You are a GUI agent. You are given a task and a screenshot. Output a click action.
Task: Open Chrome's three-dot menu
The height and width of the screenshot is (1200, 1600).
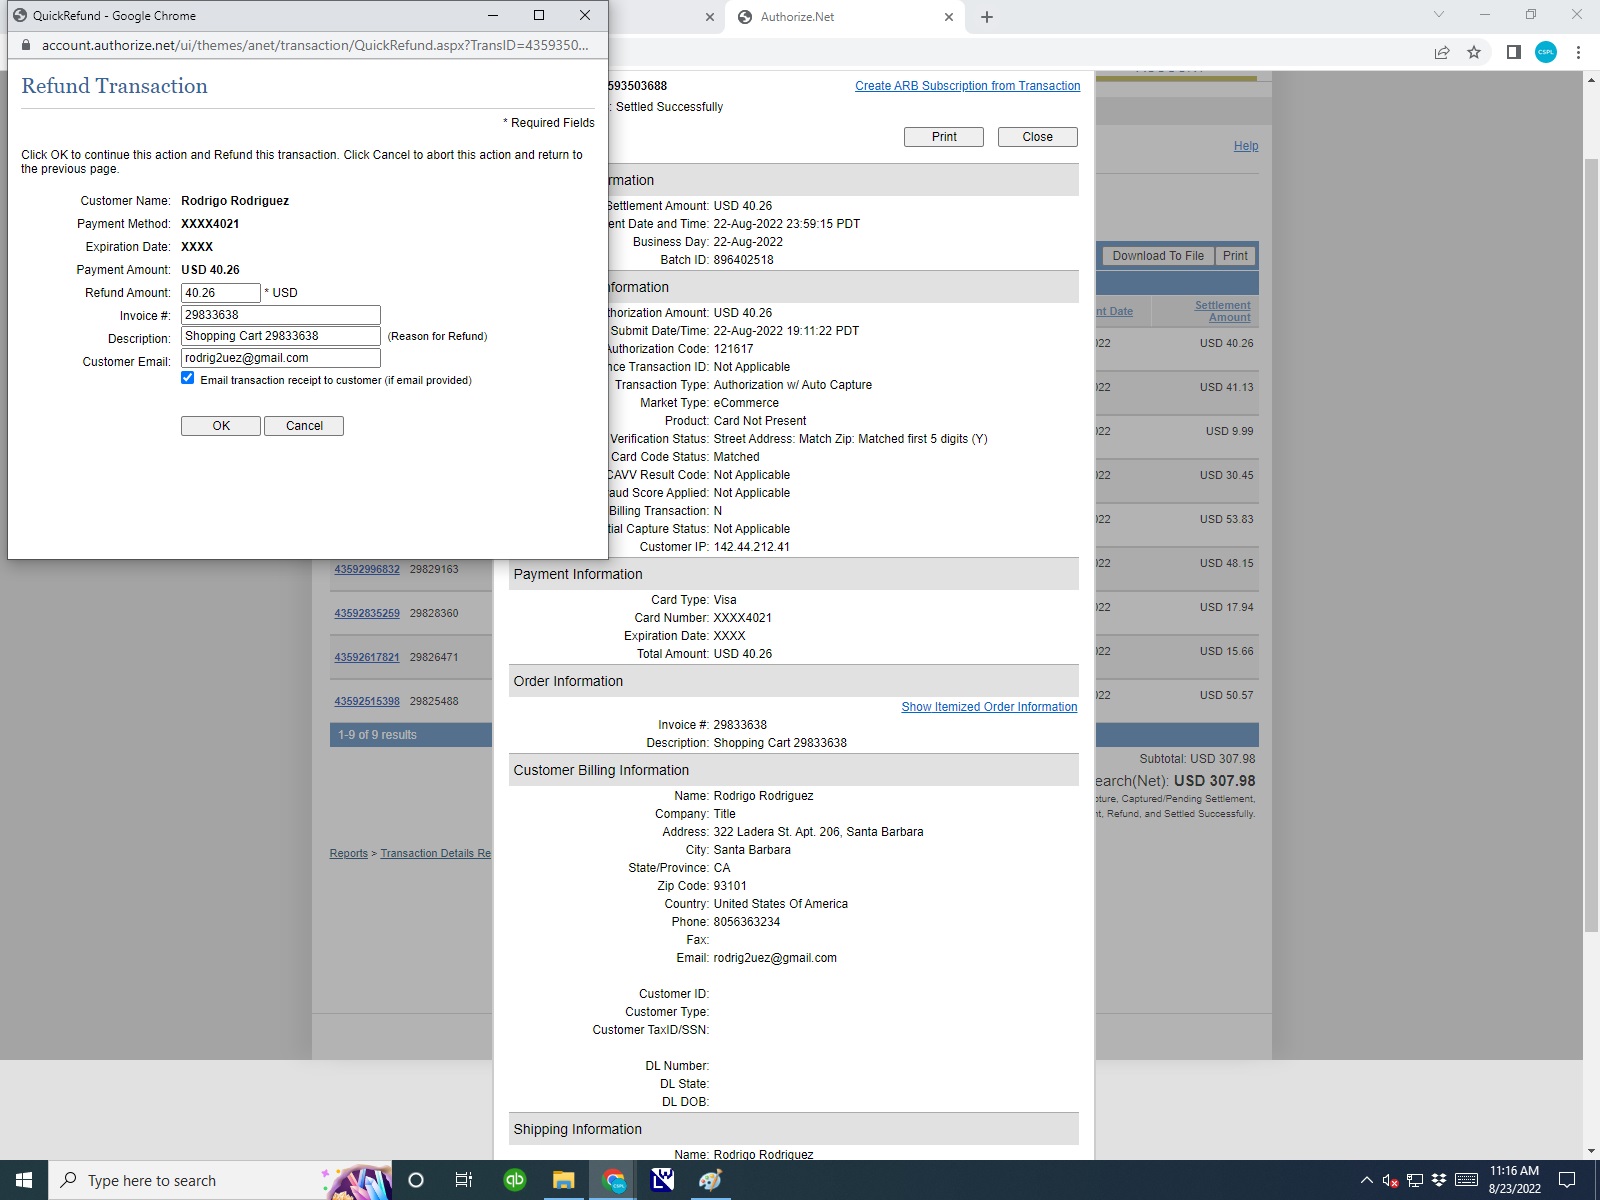(x=1579, y=52)
